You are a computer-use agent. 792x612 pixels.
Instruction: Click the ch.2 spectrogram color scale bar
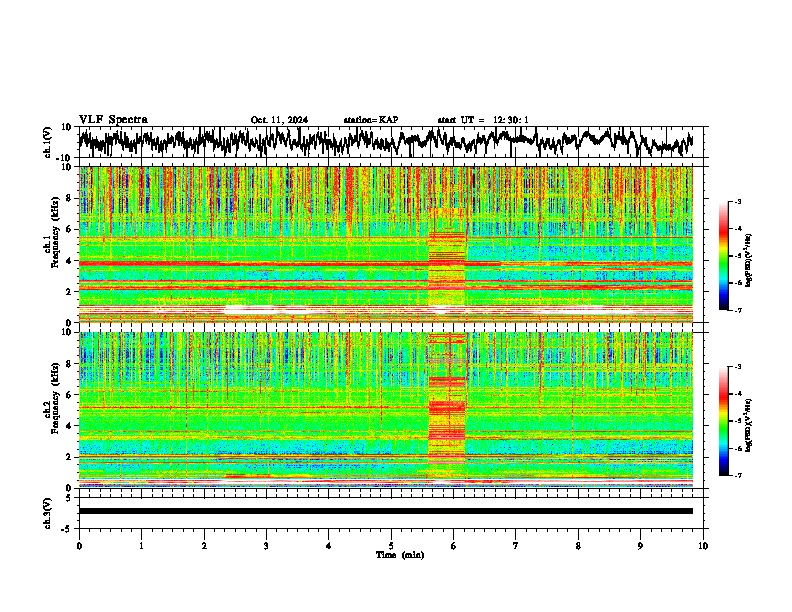(x=724, y=421)
